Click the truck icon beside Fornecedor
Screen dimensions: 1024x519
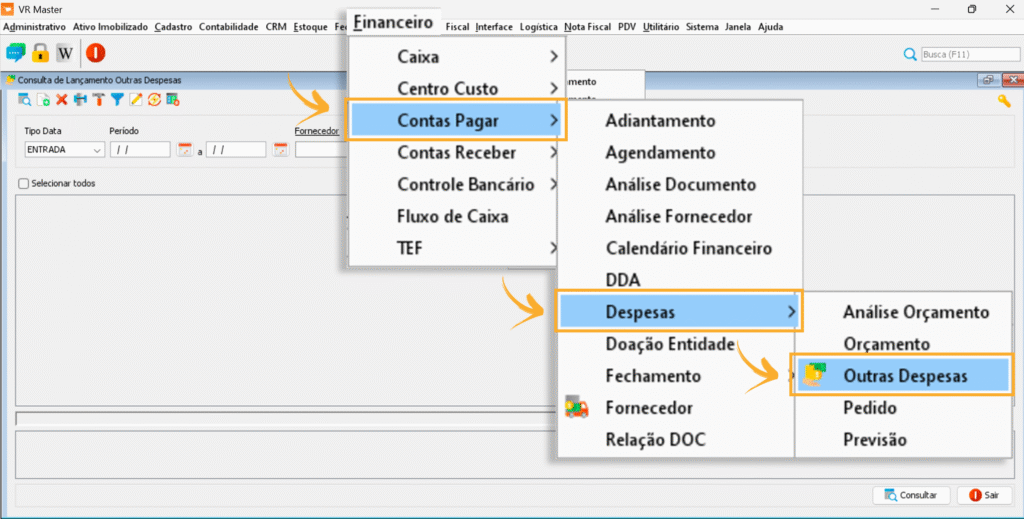pyautogui.click(x=577, y=407)
